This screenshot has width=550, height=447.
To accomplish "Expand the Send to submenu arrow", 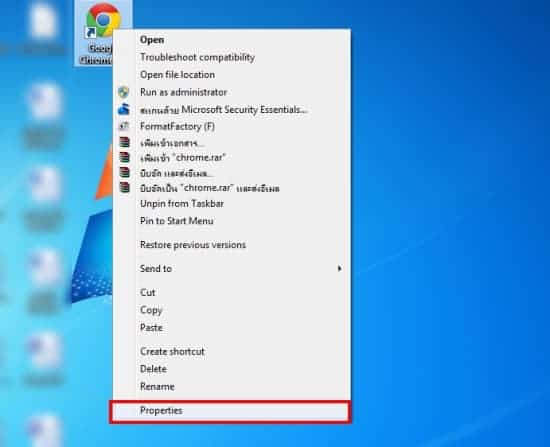I will [x=339, y=268].
